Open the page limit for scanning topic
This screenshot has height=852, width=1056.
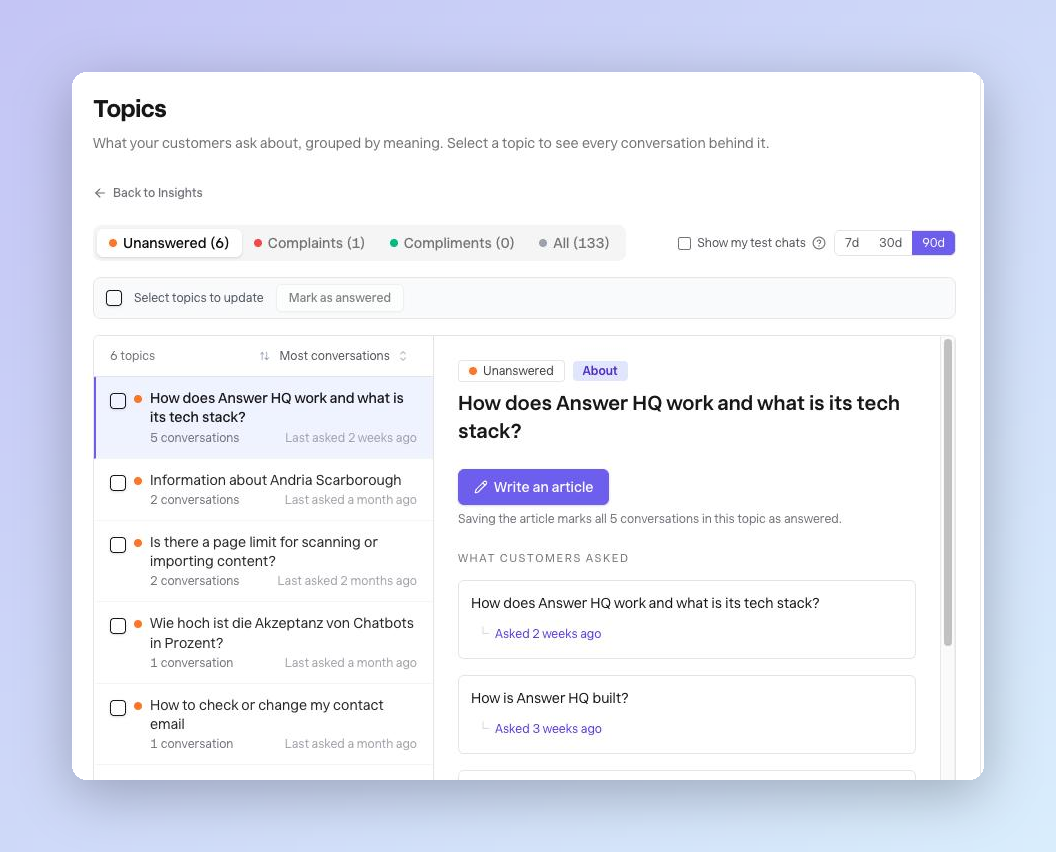coord(264,561)
